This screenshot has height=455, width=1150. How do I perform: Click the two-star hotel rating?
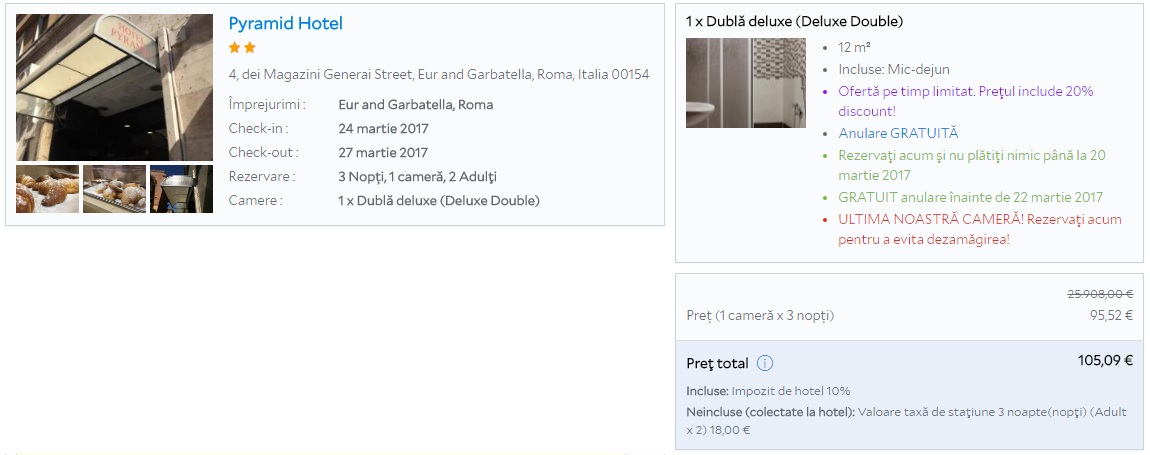242,47
